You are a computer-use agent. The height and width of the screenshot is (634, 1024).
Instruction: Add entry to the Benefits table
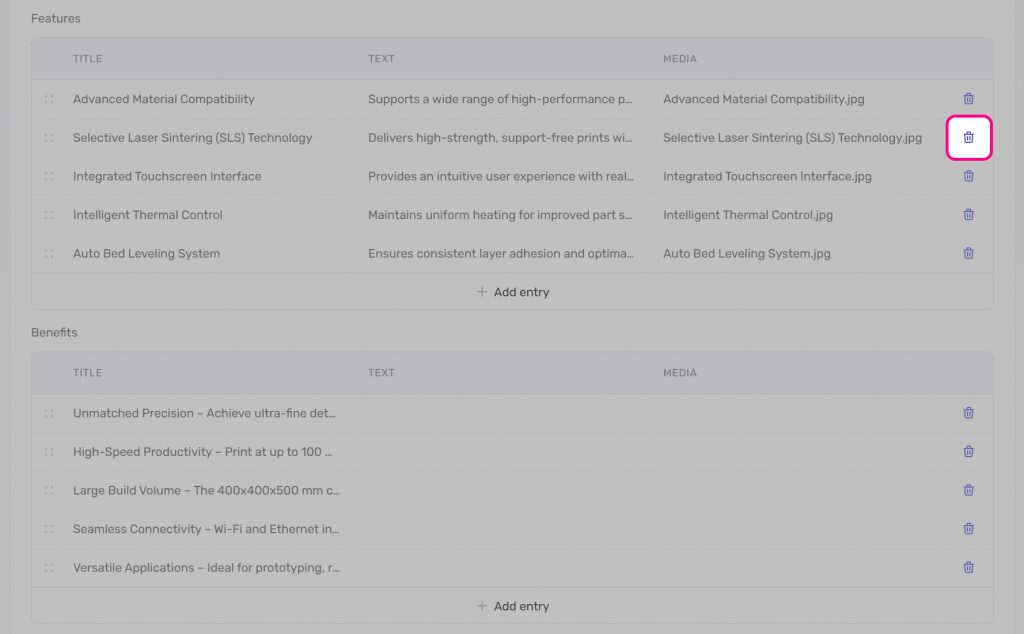[x=512, y=606]
